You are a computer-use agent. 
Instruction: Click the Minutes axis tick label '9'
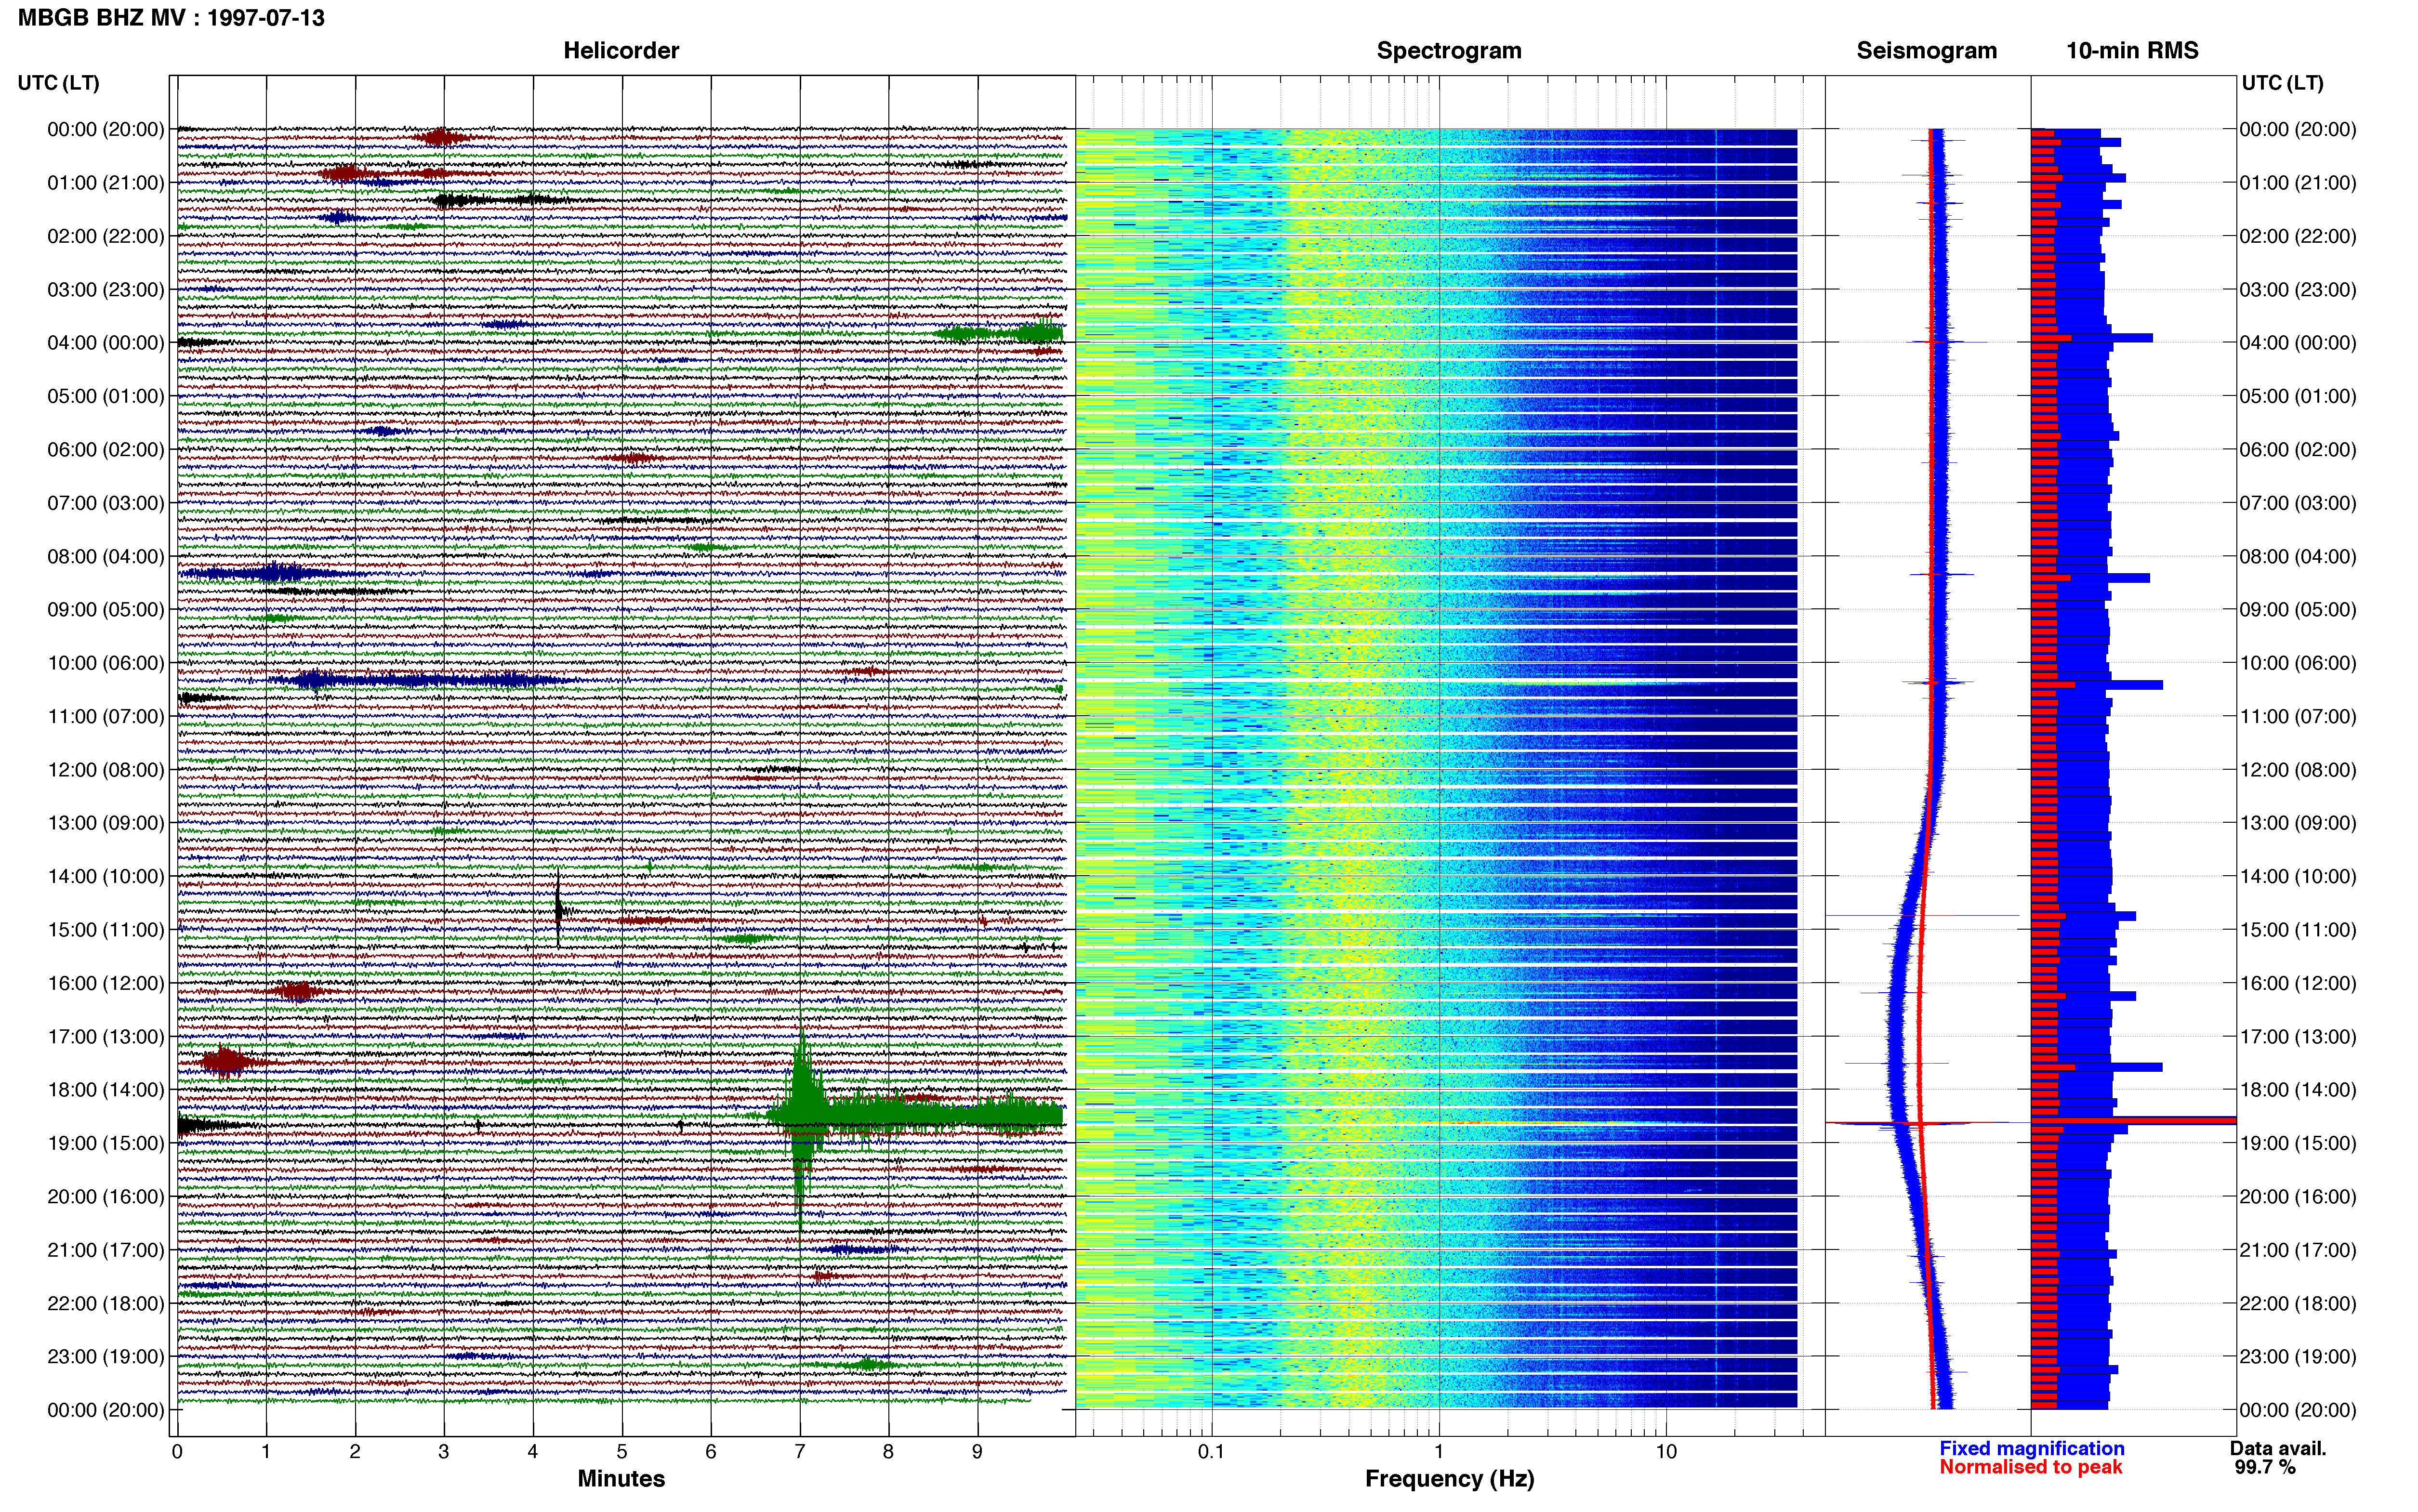(x=978, y=1452)
